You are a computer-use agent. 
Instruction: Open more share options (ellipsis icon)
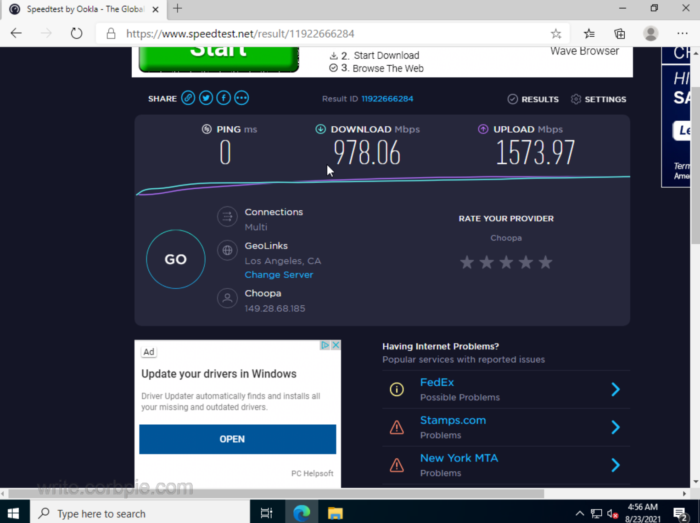click(242, 98)
